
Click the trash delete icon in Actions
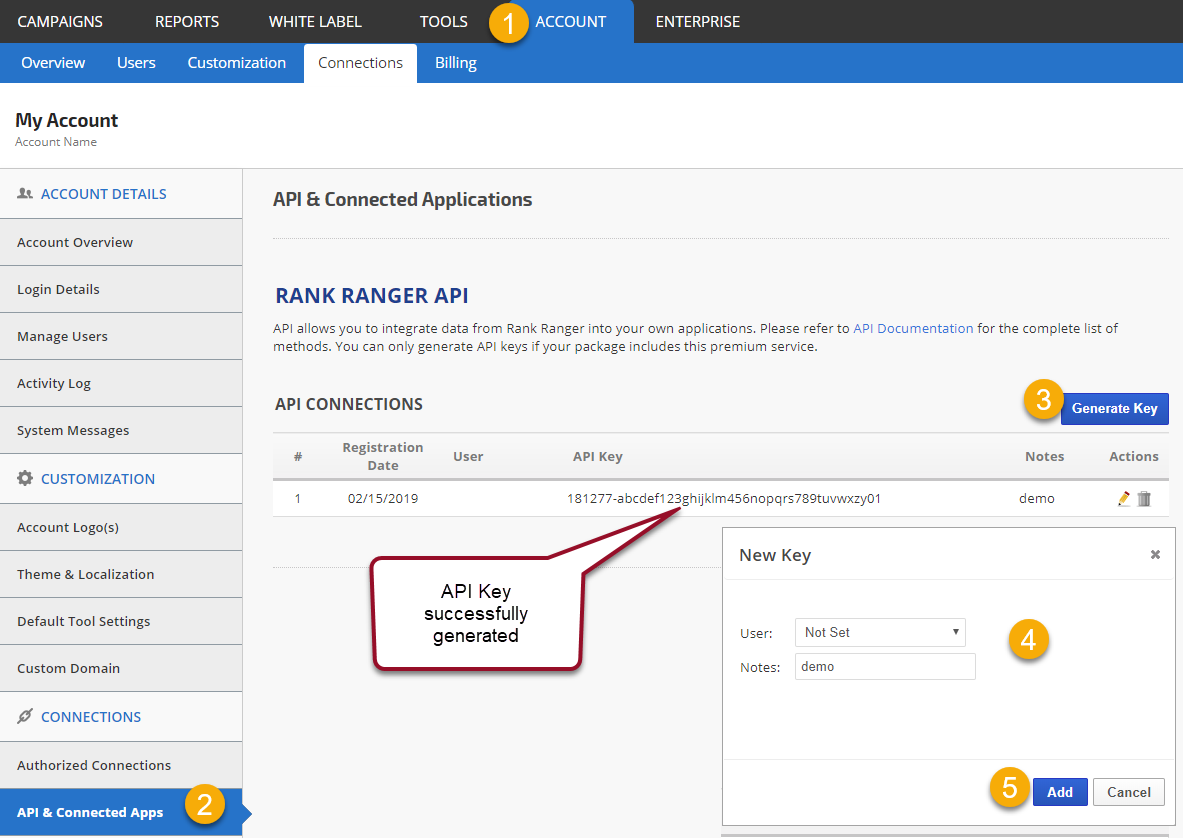[x=1144, y=498]
